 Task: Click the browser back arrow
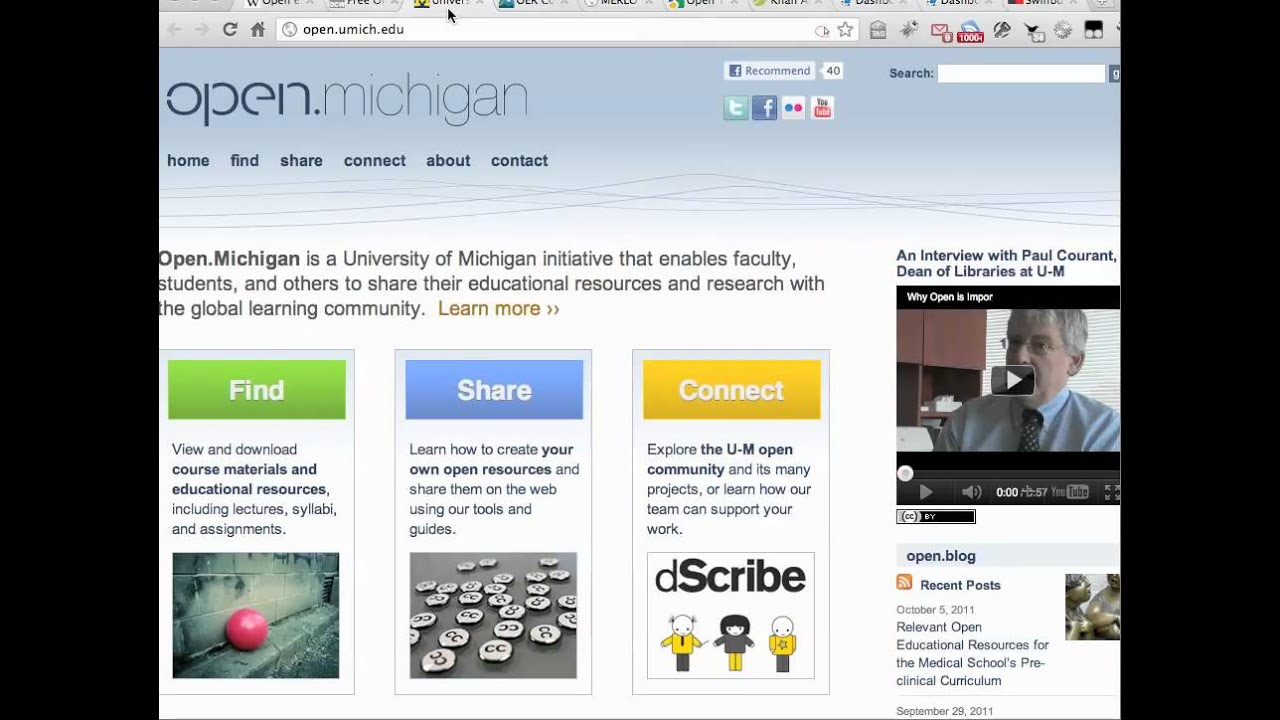click(x=175, y=29)
